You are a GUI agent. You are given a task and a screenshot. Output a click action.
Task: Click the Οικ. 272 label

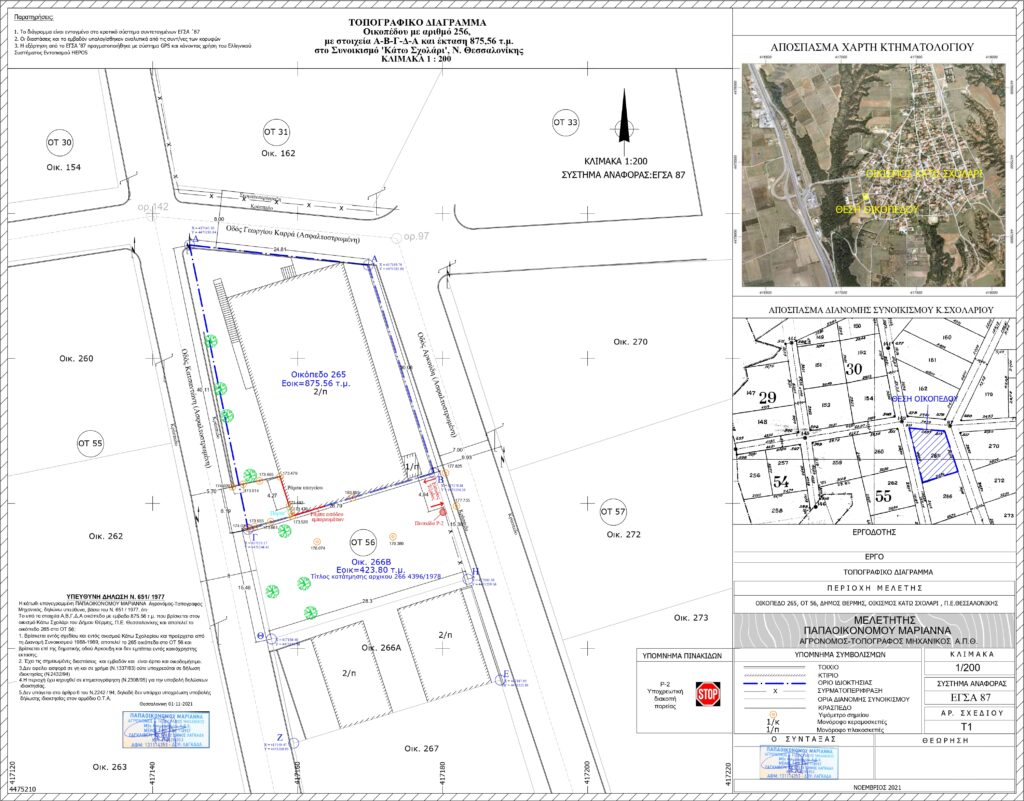(624, 535)
